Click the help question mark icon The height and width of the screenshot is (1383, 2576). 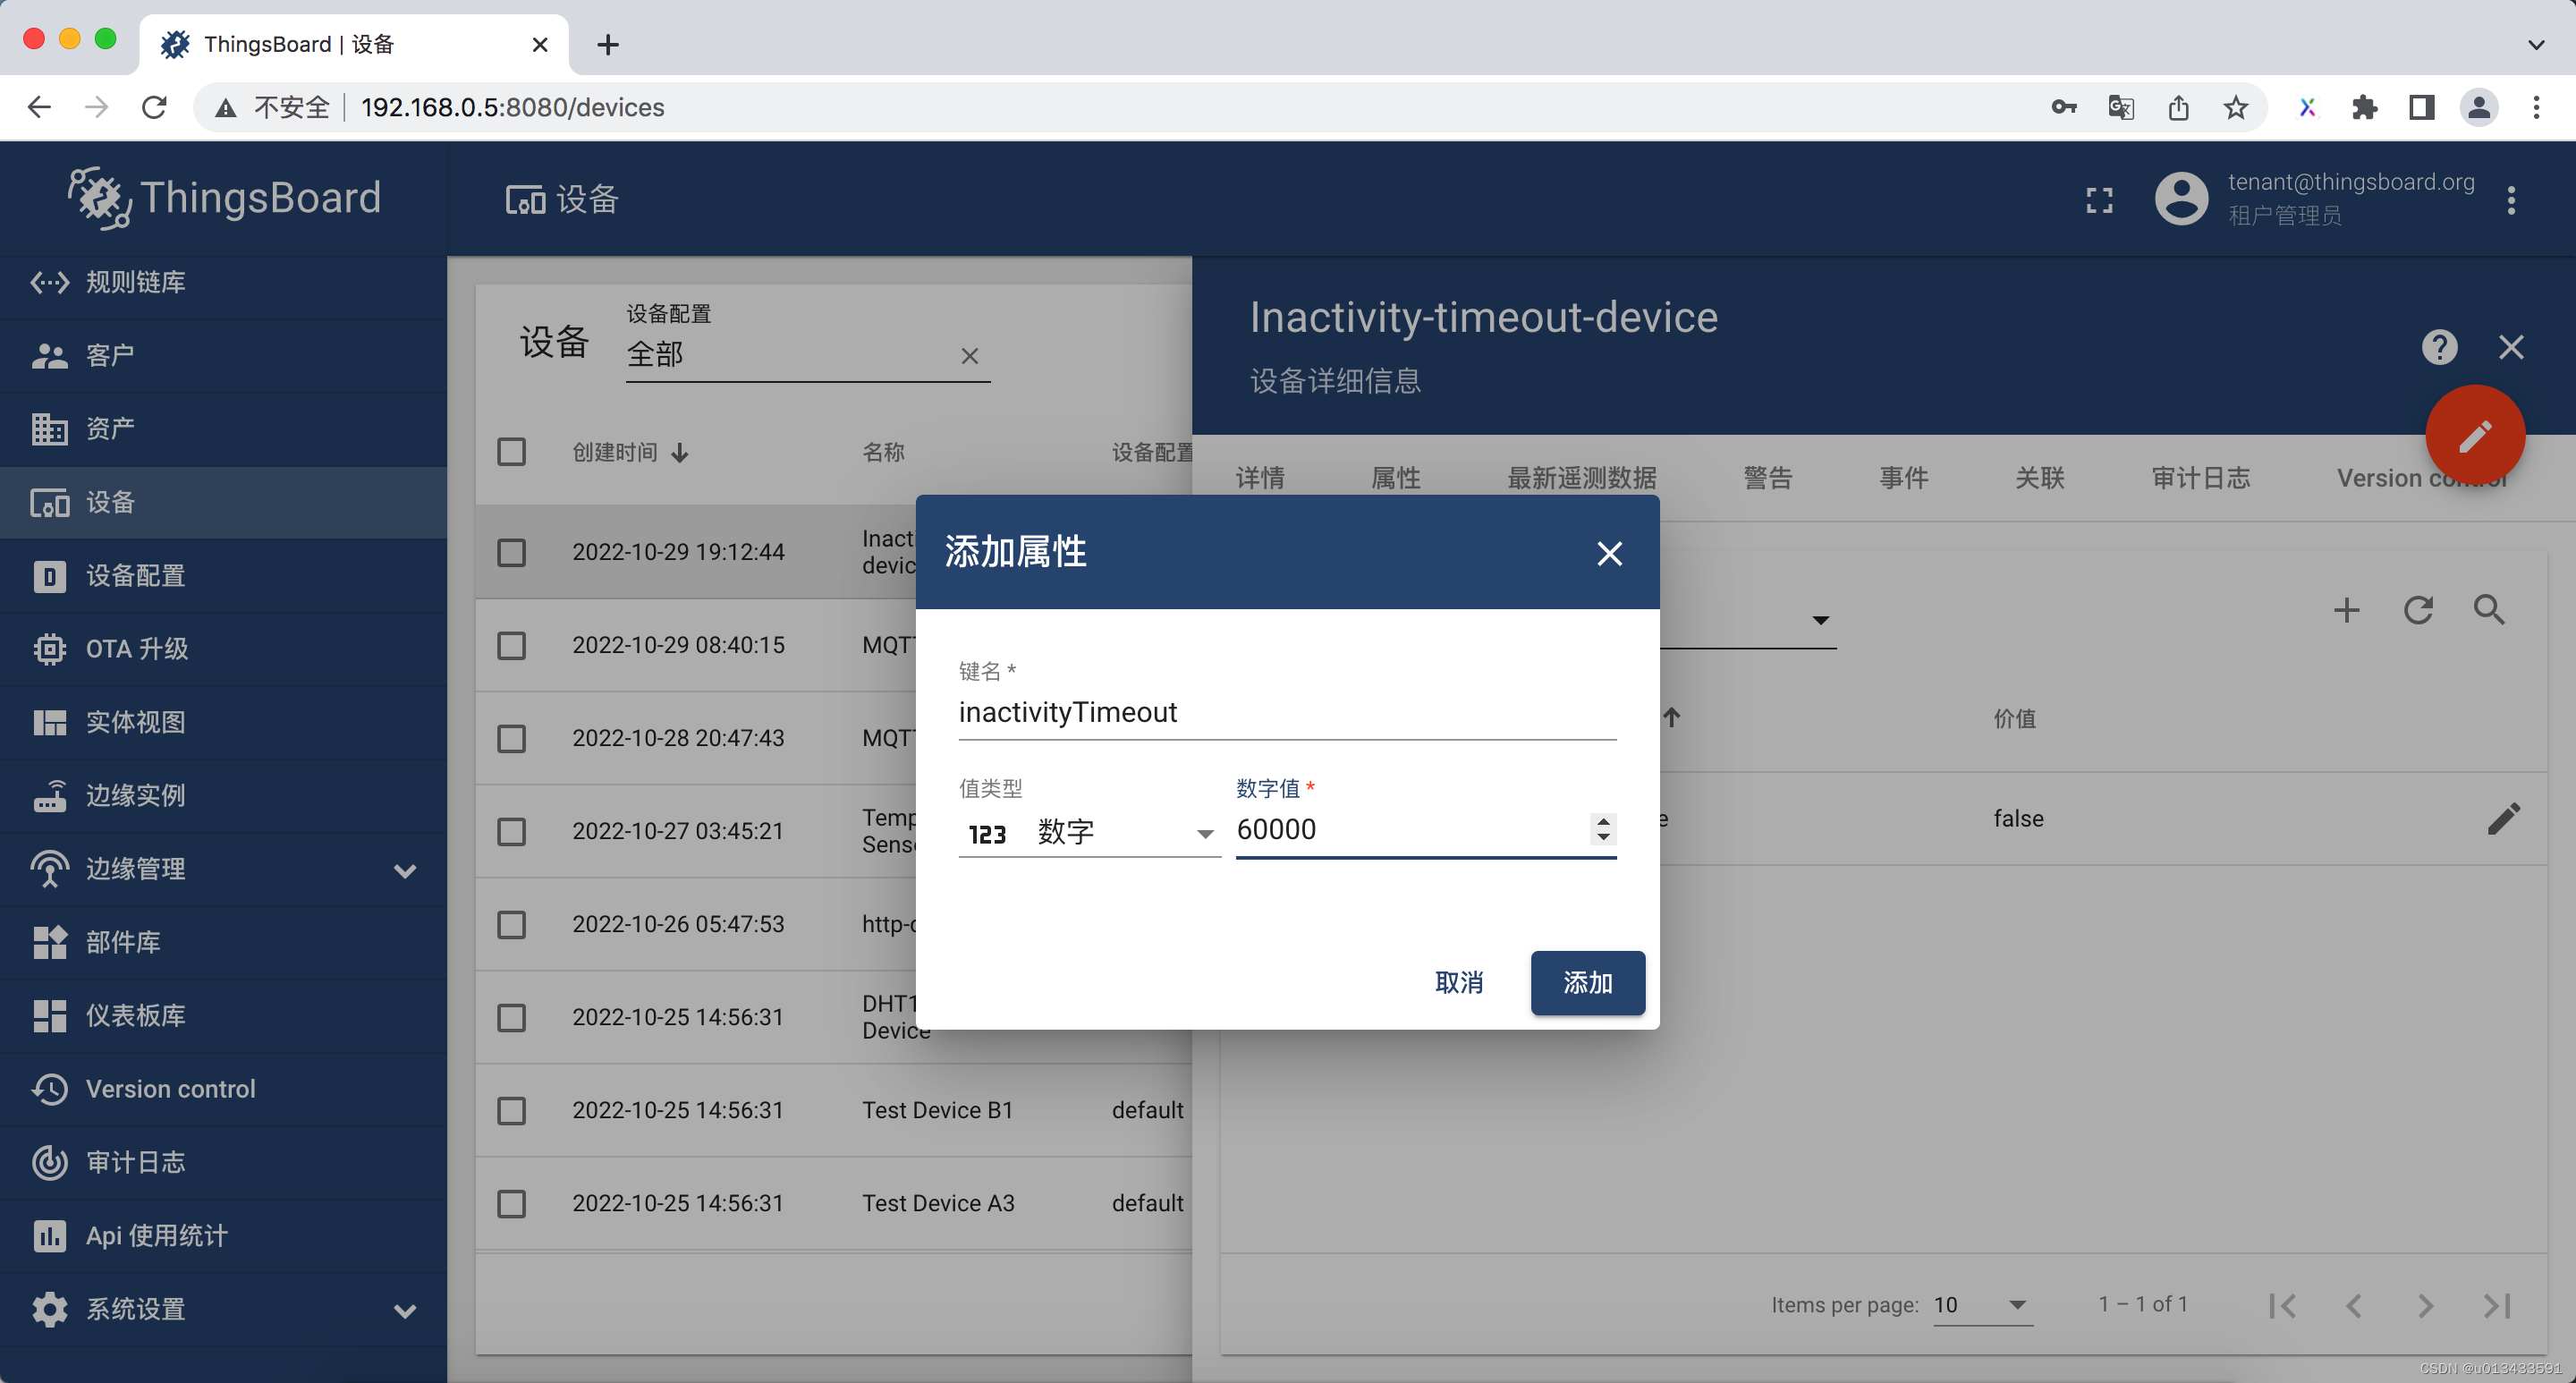pyautogui.click(x=2439, y=347)
